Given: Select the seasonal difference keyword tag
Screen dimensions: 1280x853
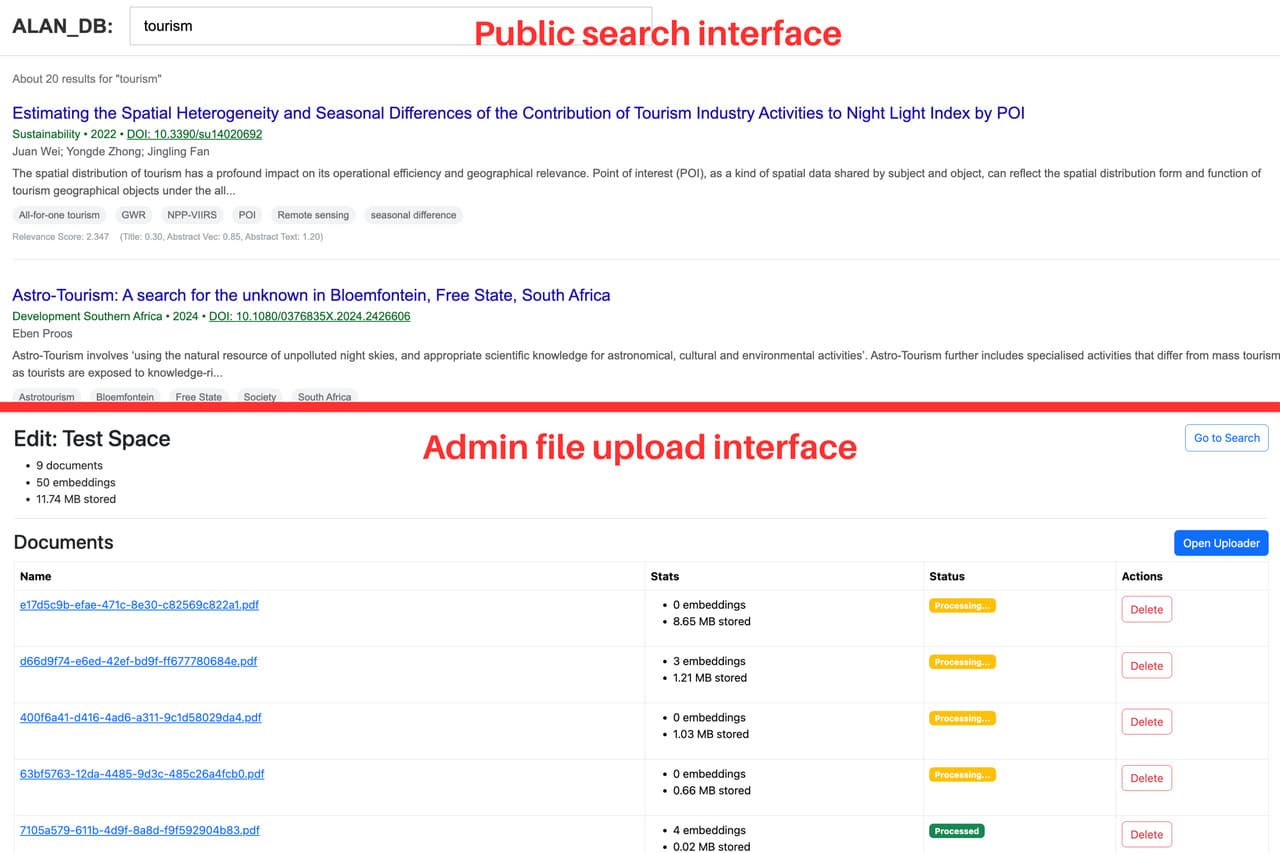Looking at the screenshot, I should tap(413, 215).
